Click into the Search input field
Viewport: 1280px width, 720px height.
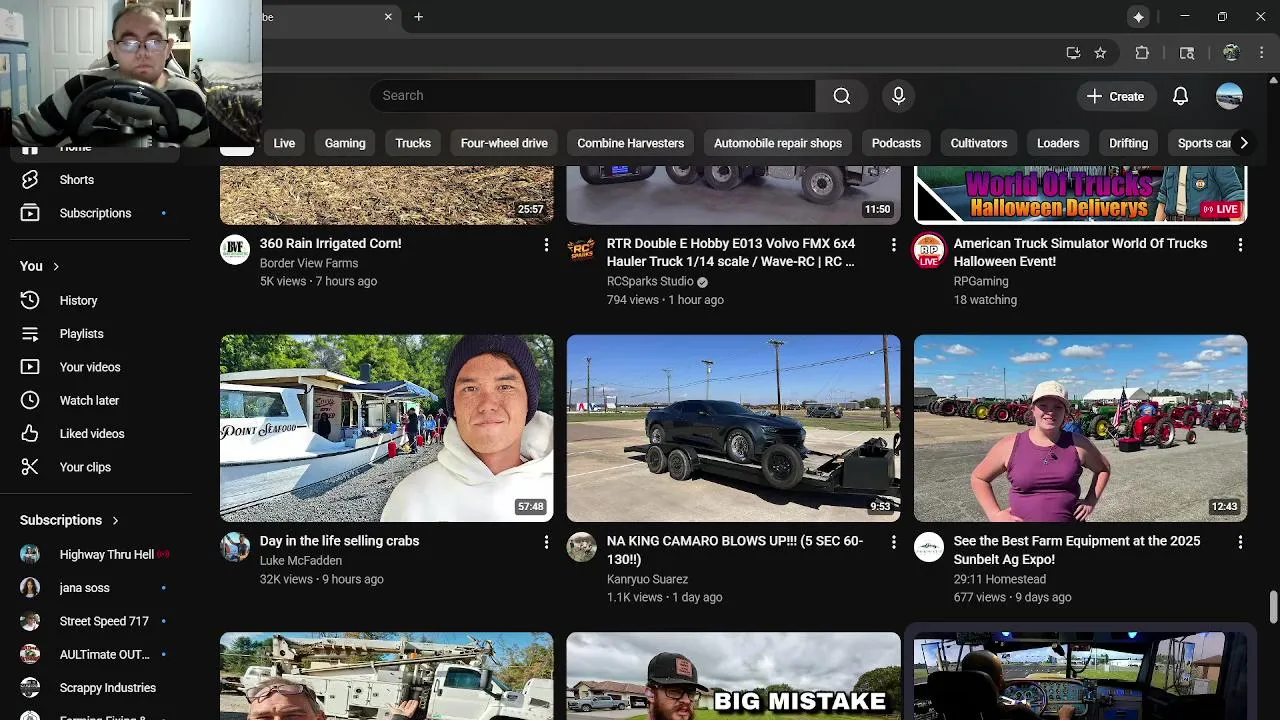click(592, 96)
